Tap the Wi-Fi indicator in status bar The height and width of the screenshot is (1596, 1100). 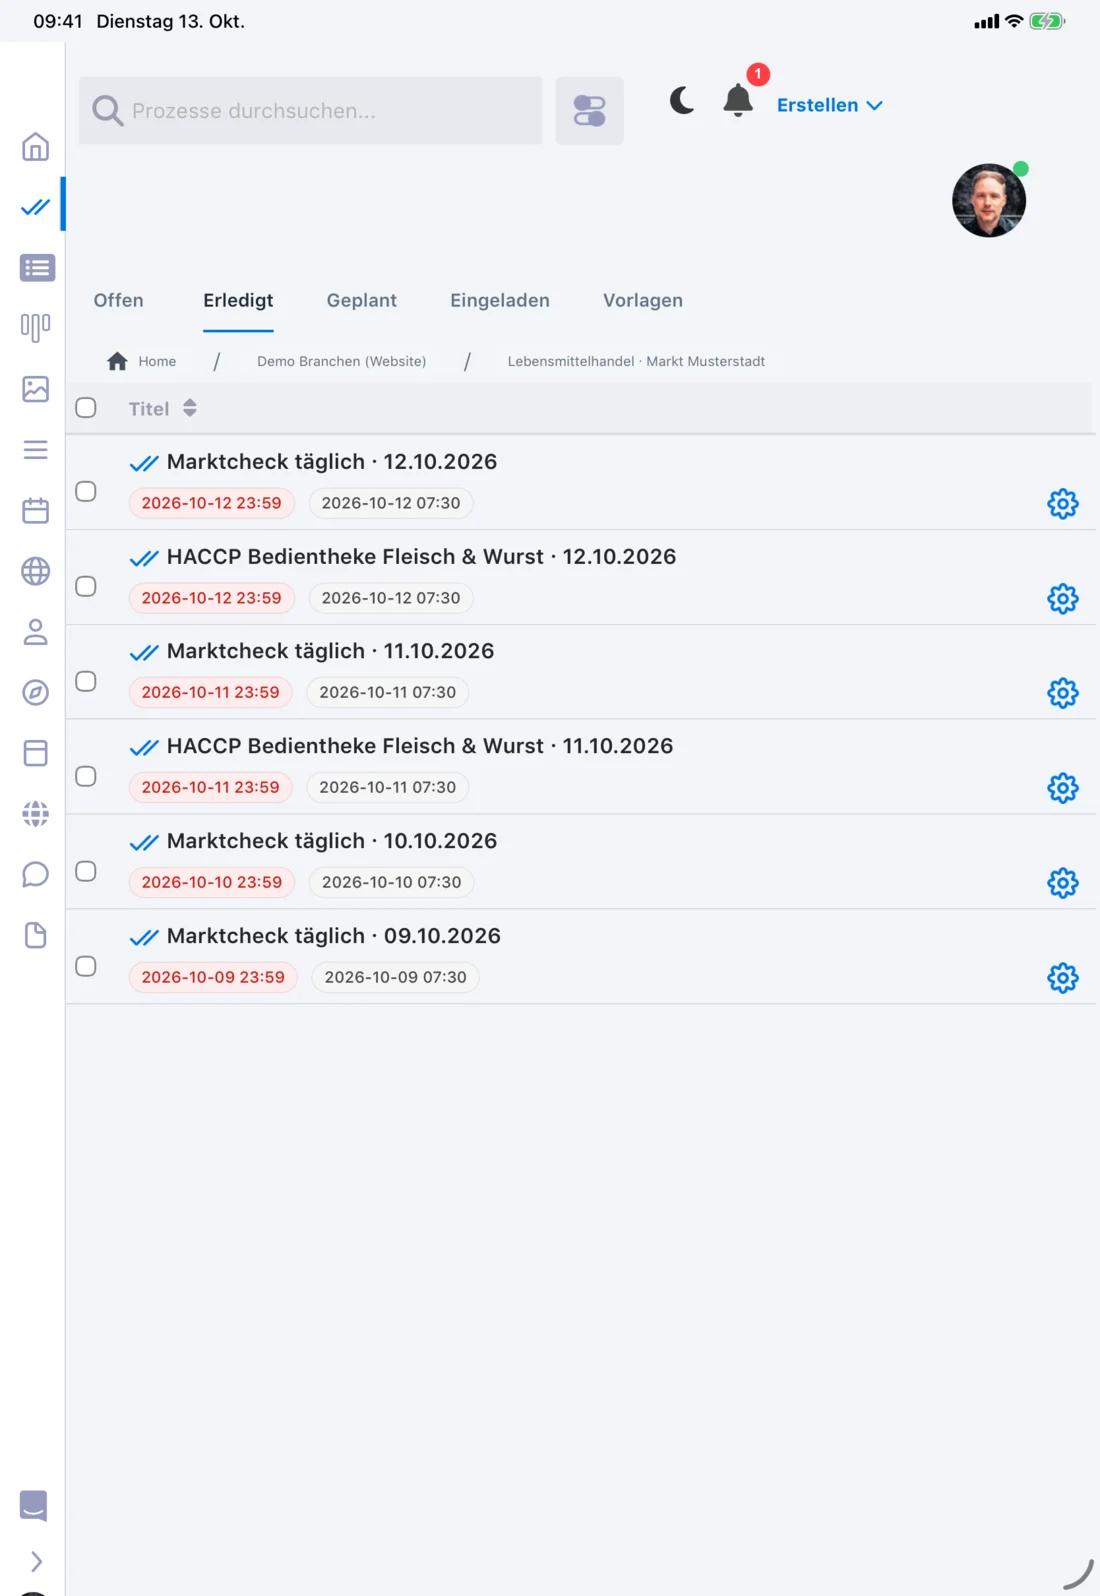click(1014, 21)
